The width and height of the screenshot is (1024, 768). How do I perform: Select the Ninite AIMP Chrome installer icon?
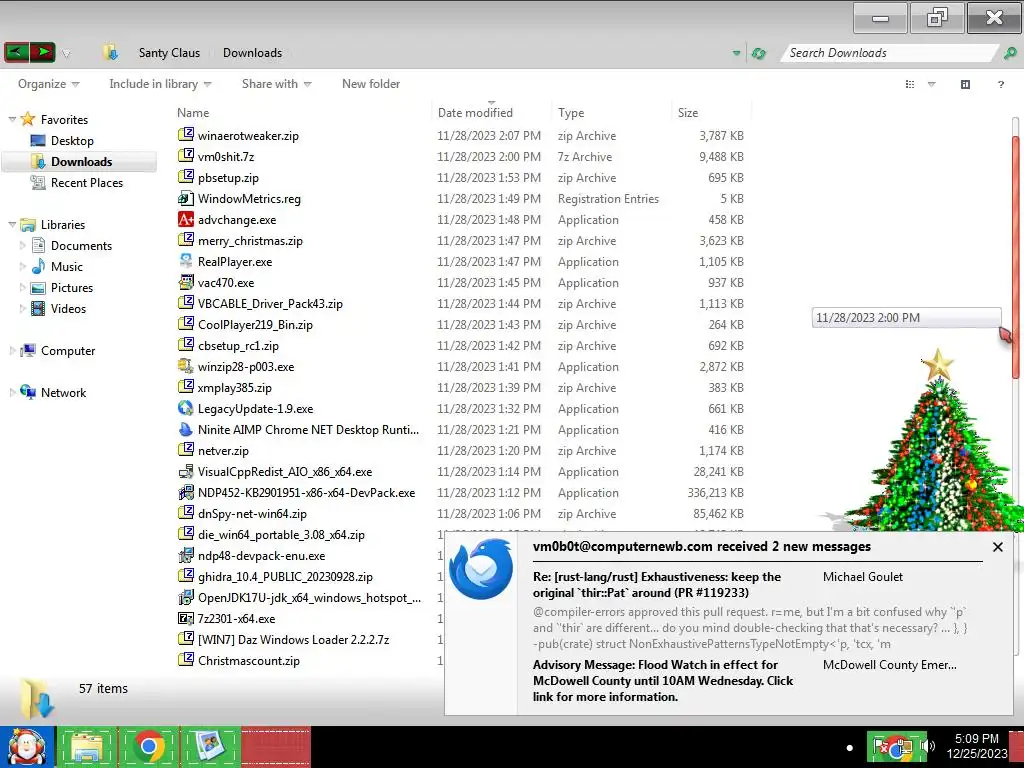[186, 429]
